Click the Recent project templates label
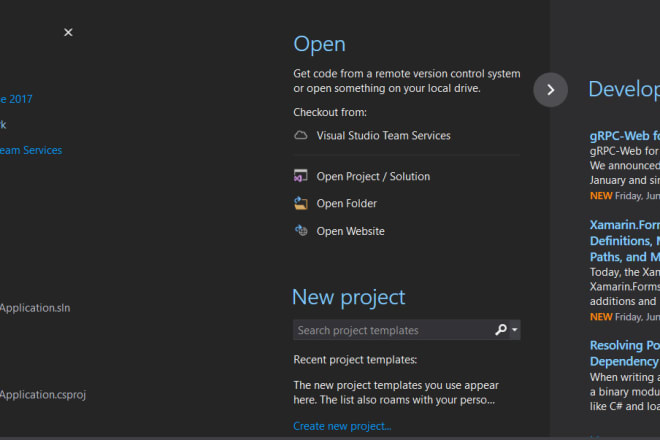This screenshot has height=440, width=660. (355, 360)
